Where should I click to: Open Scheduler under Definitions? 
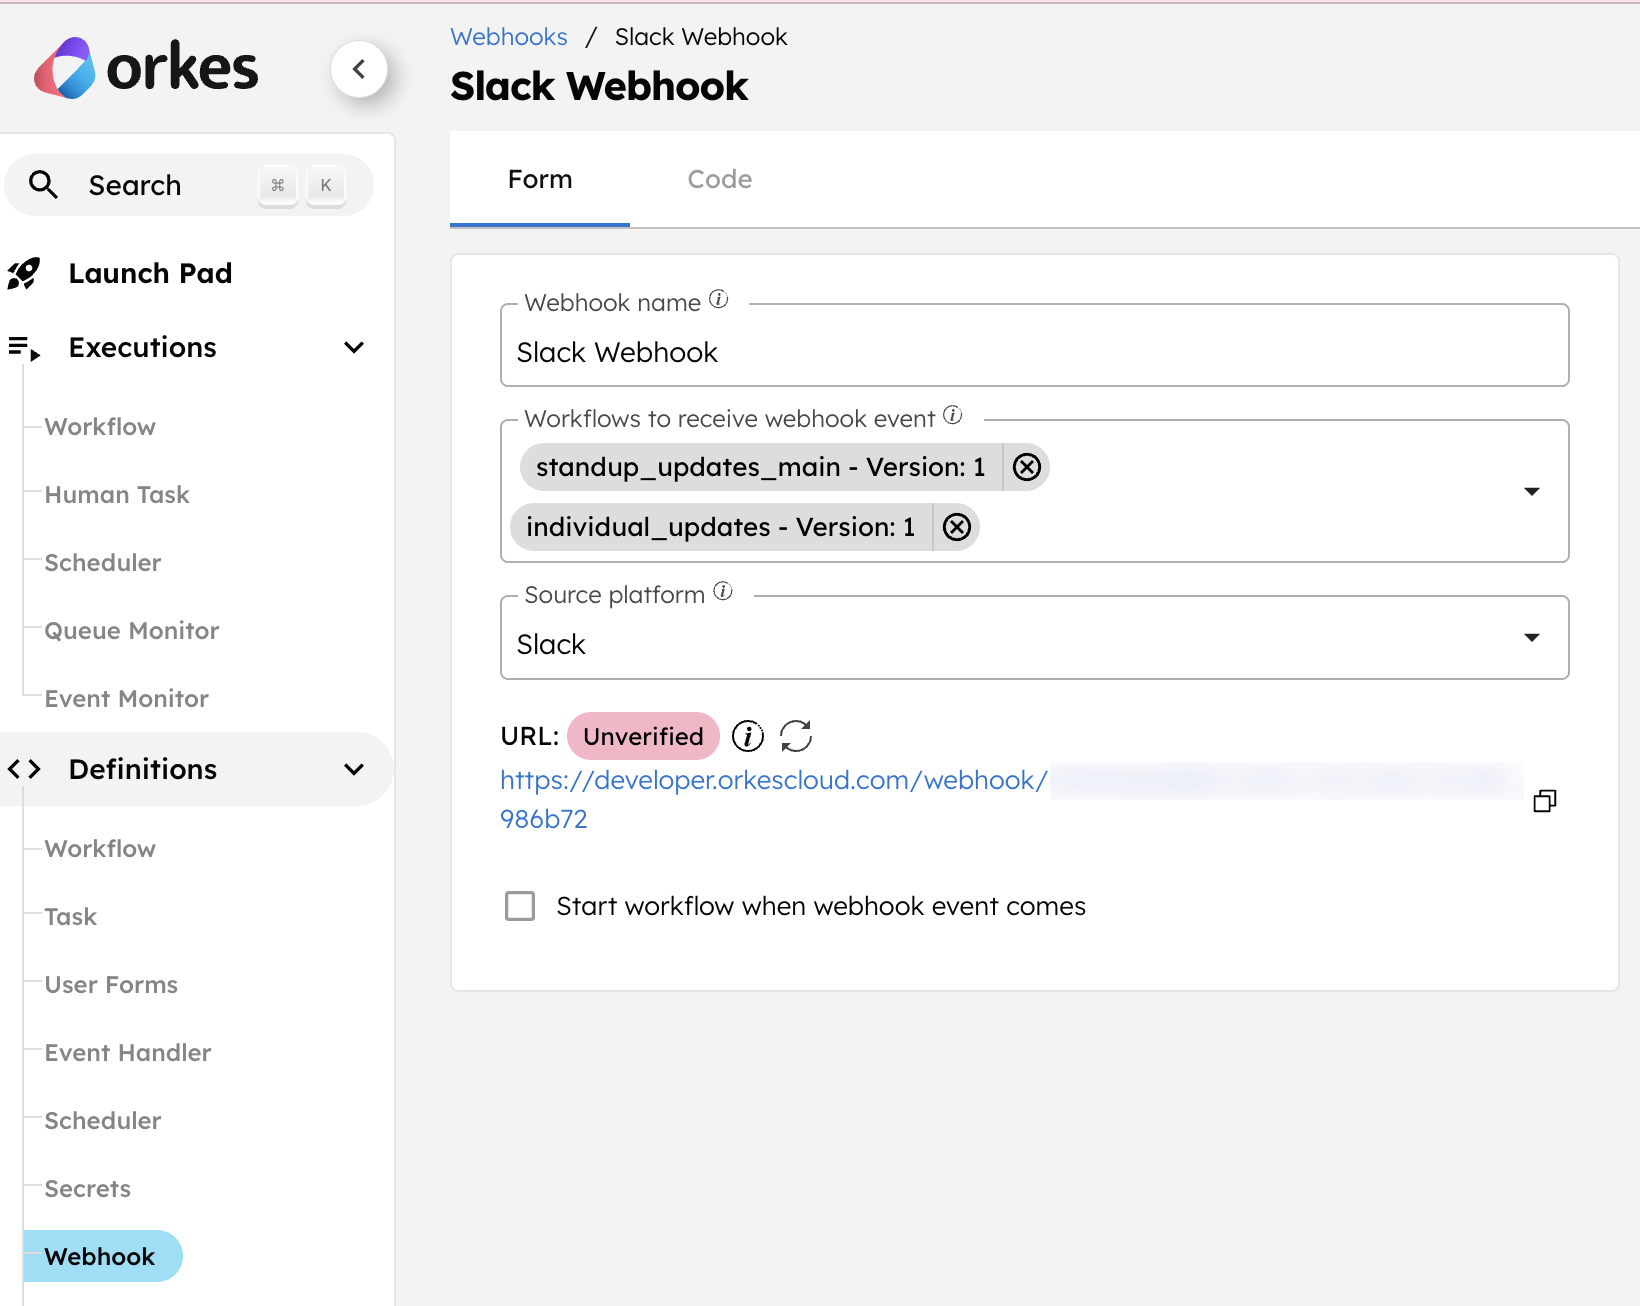point(103,1121)
